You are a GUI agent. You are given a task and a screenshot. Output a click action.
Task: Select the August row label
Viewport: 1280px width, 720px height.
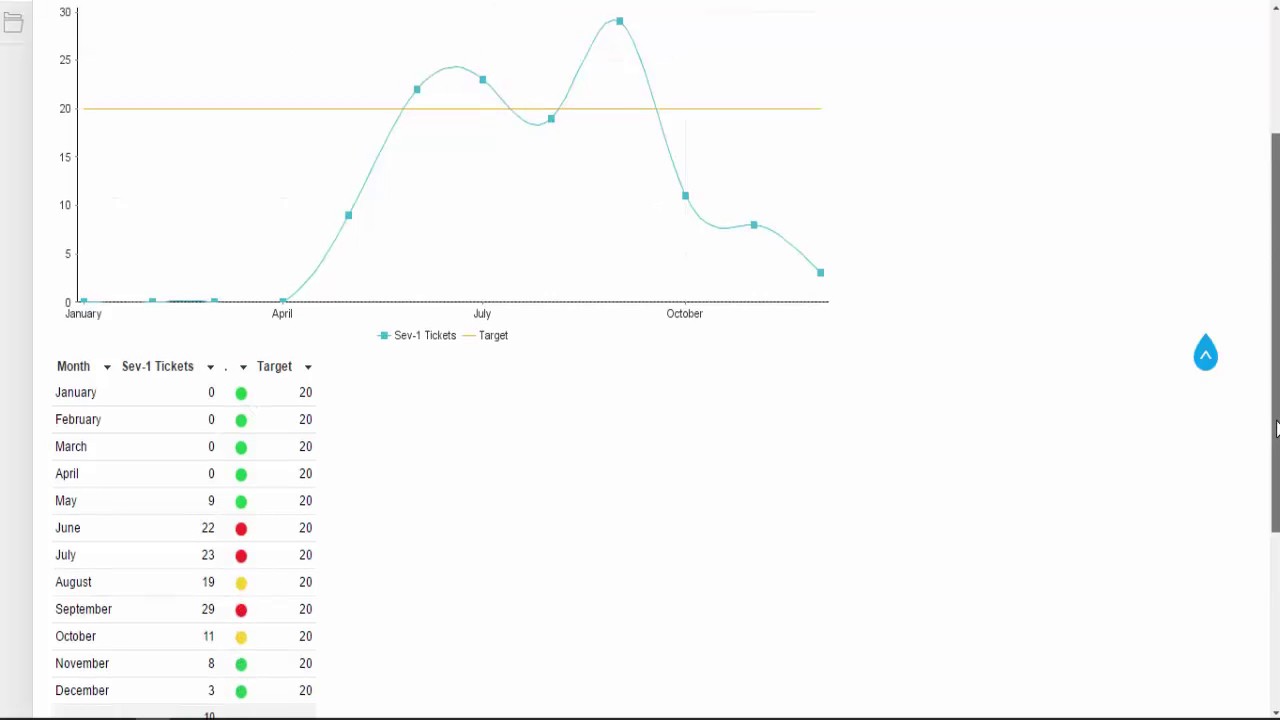[x=73, y=581]
